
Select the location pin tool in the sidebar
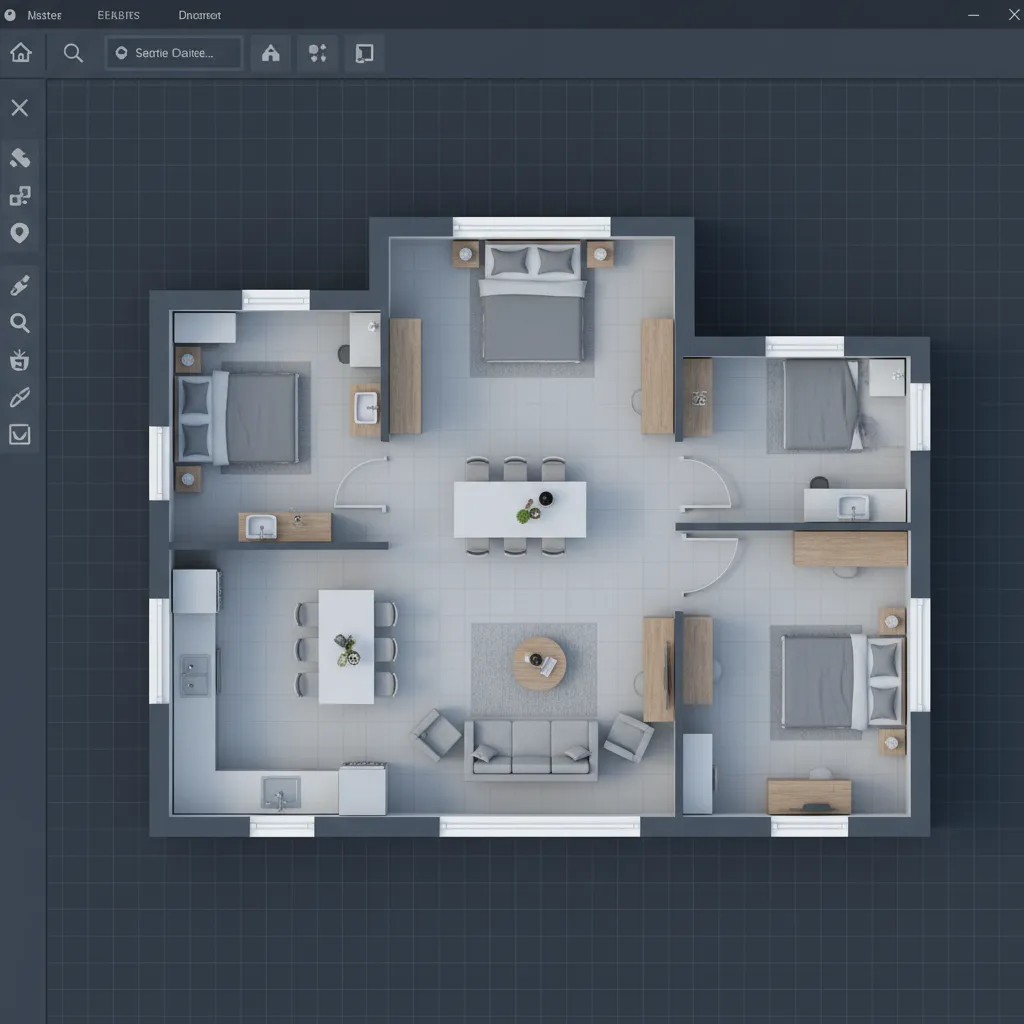click(20, 233)
